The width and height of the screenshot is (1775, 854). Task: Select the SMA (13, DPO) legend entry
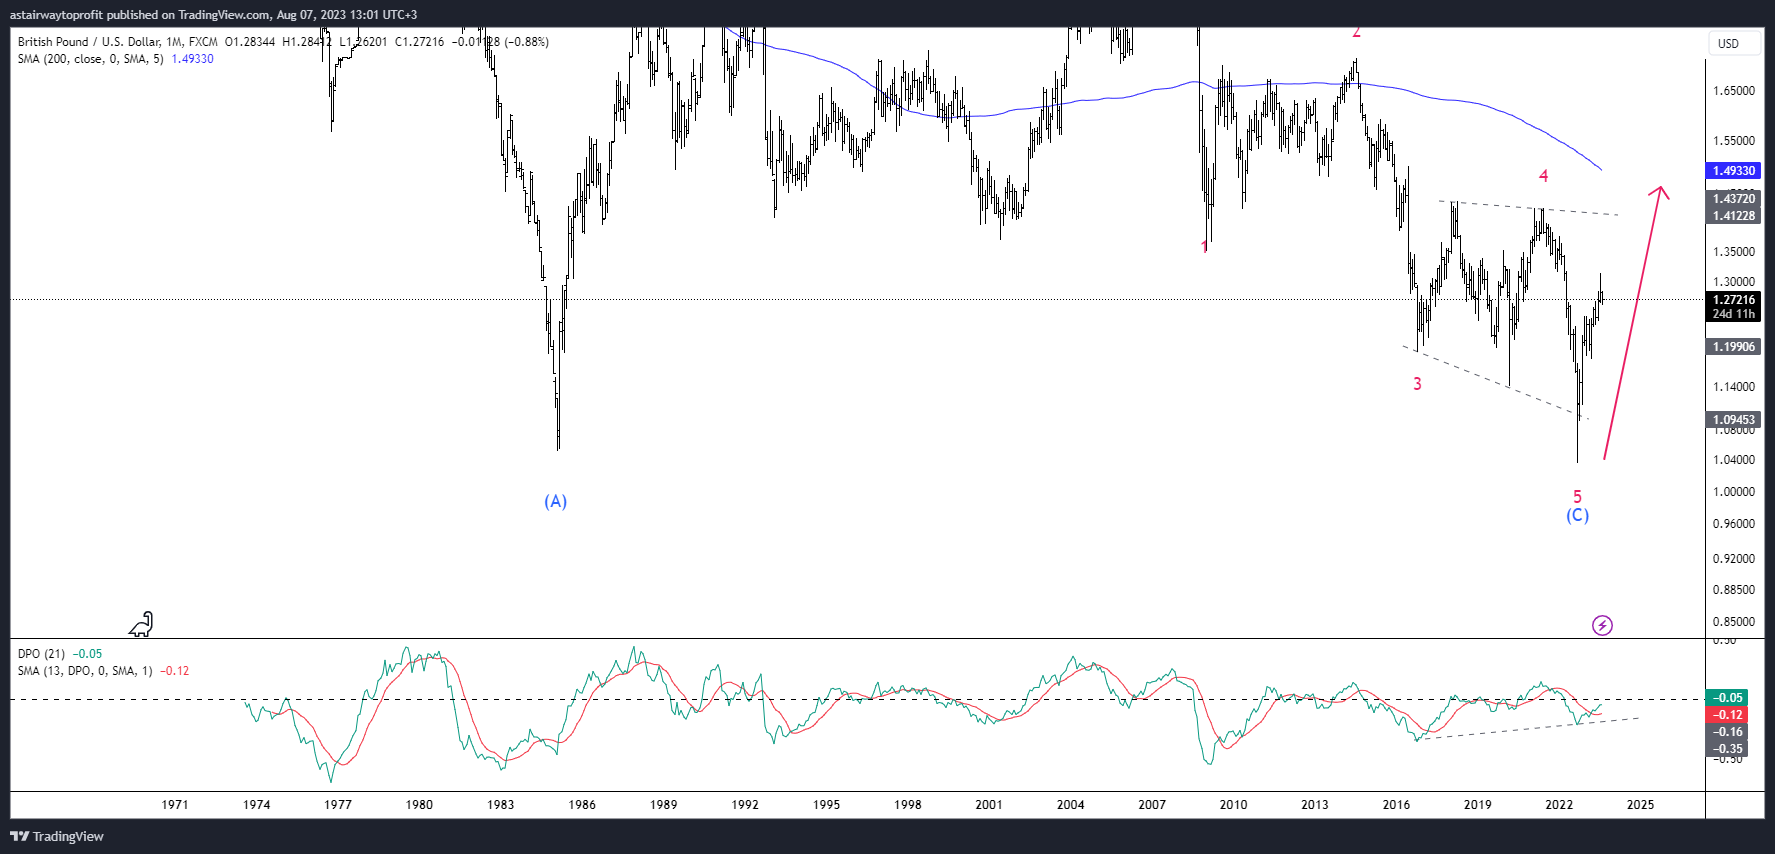coord(85,671)
